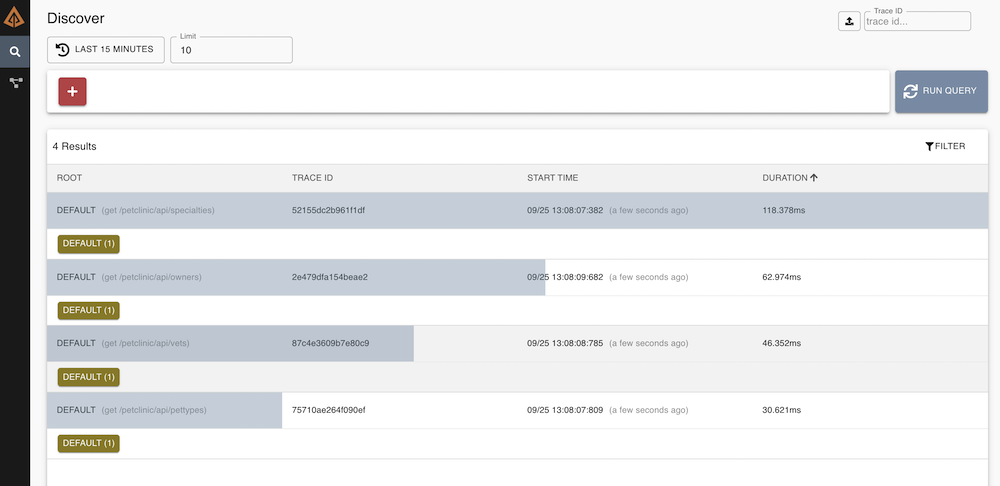Sort results by Start Time column
The width and height of the screenshot is (1000, 486).
[x=552, y=178]
